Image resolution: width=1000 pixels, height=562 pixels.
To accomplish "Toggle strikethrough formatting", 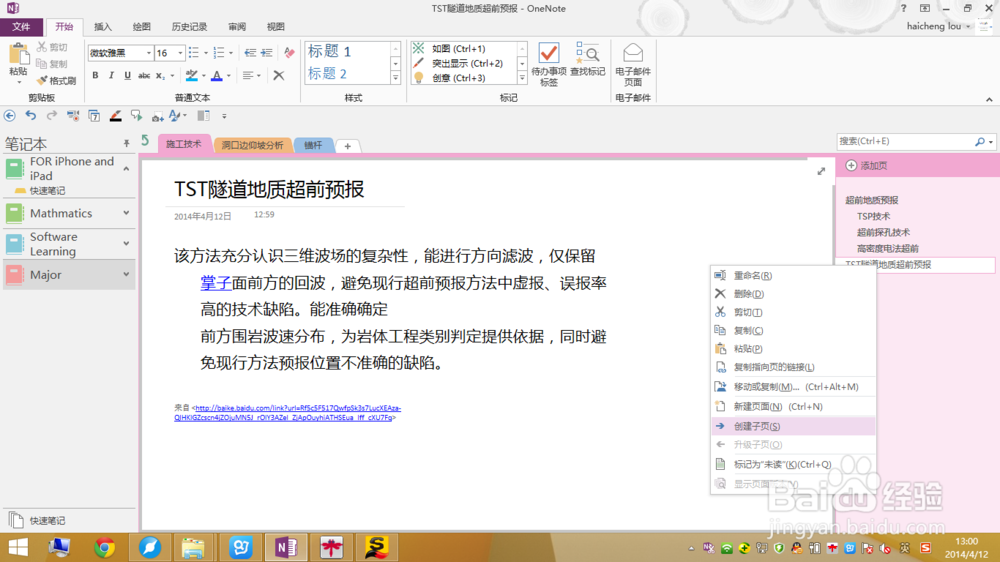I will click(x=144, y=75).
